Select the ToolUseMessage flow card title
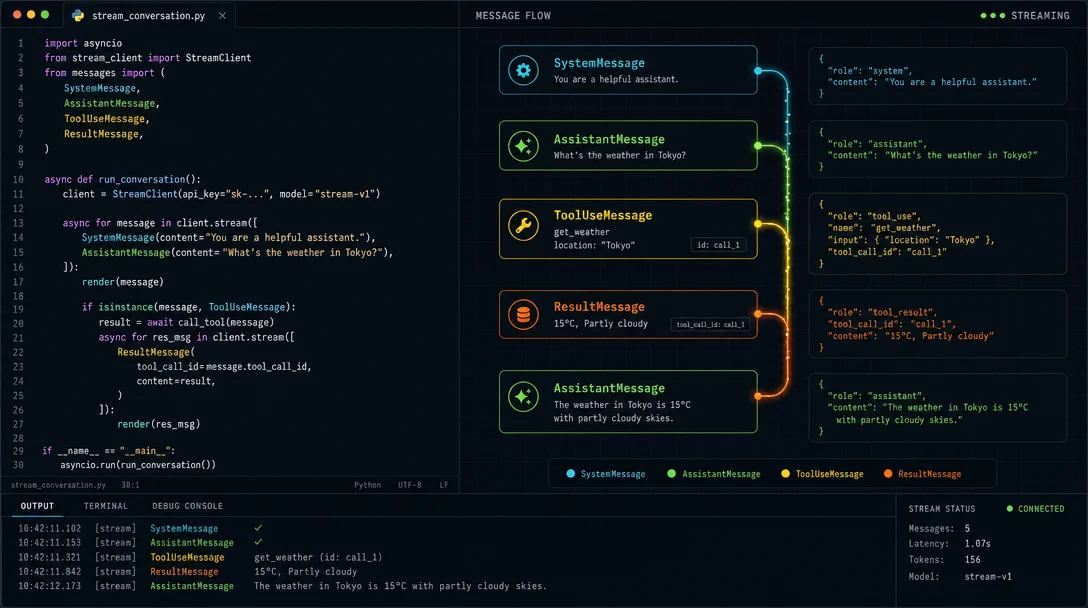1088x608 pixels. pyautogui.click(x=602, y=215)
